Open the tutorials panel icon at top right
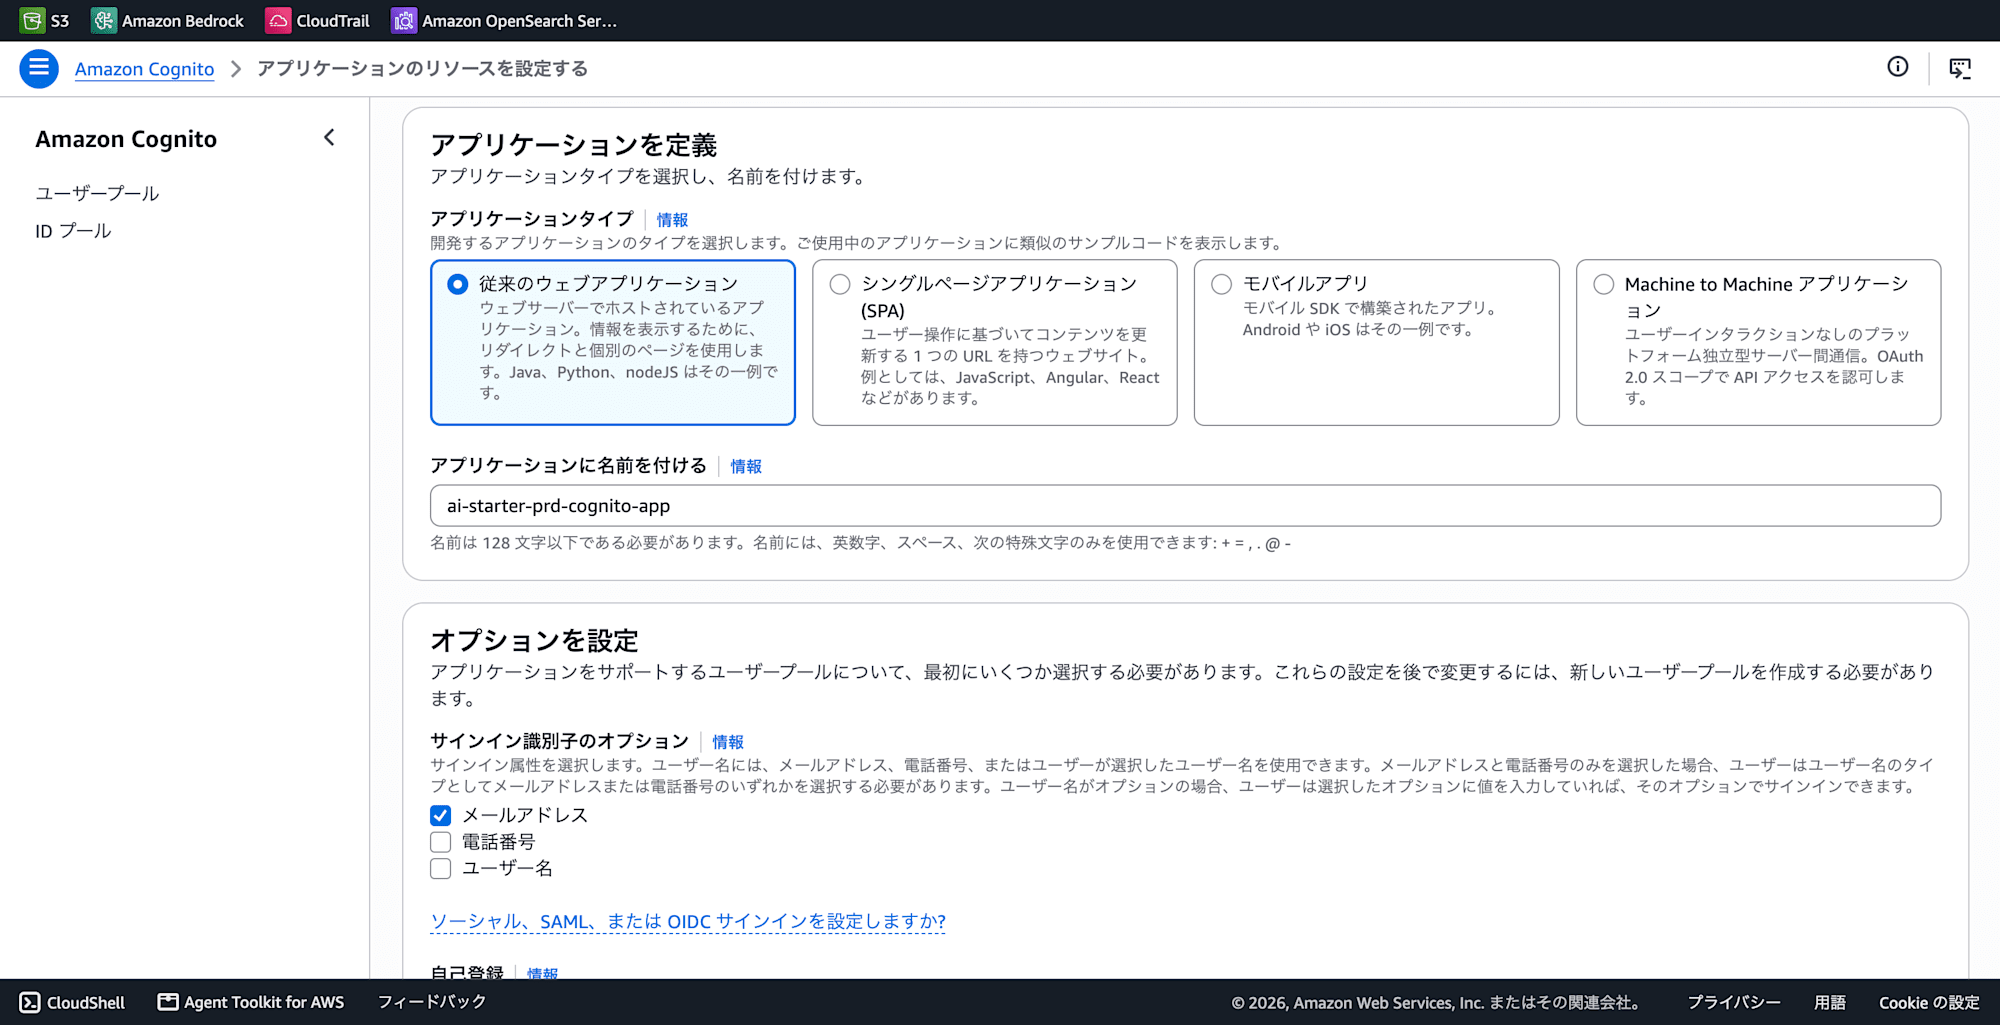The image size is (2000, 1025). coord(1960,68)
